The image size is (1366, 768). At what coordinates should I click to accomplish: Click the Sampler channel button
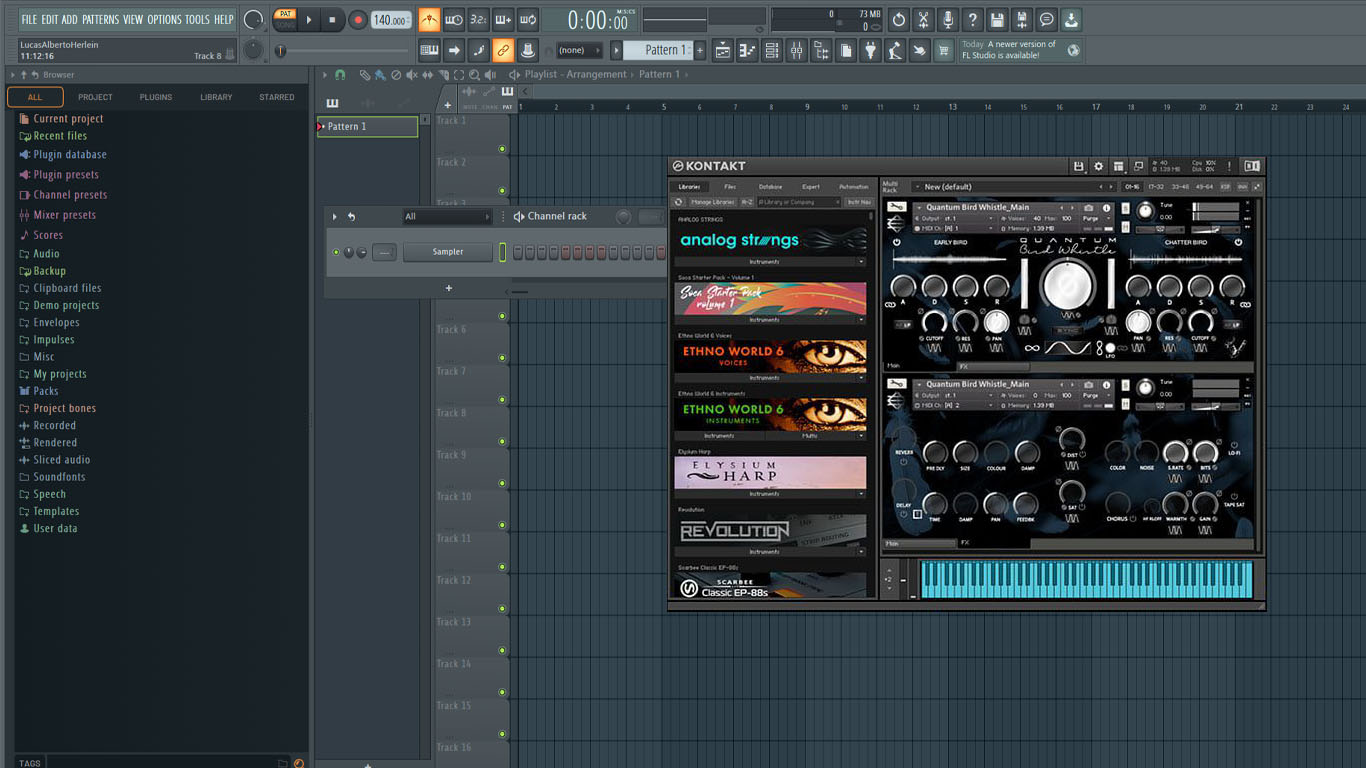(448, 252)
